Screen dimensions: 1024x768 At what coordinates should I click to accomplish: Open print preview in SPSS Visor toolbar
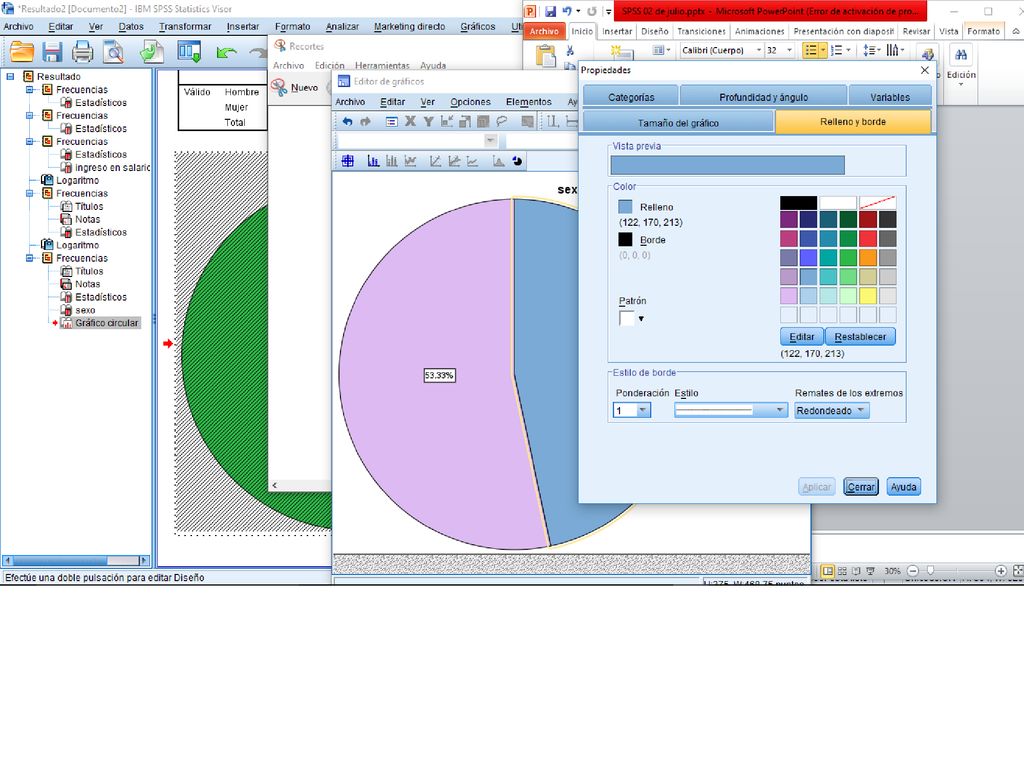tap(114, 52)
